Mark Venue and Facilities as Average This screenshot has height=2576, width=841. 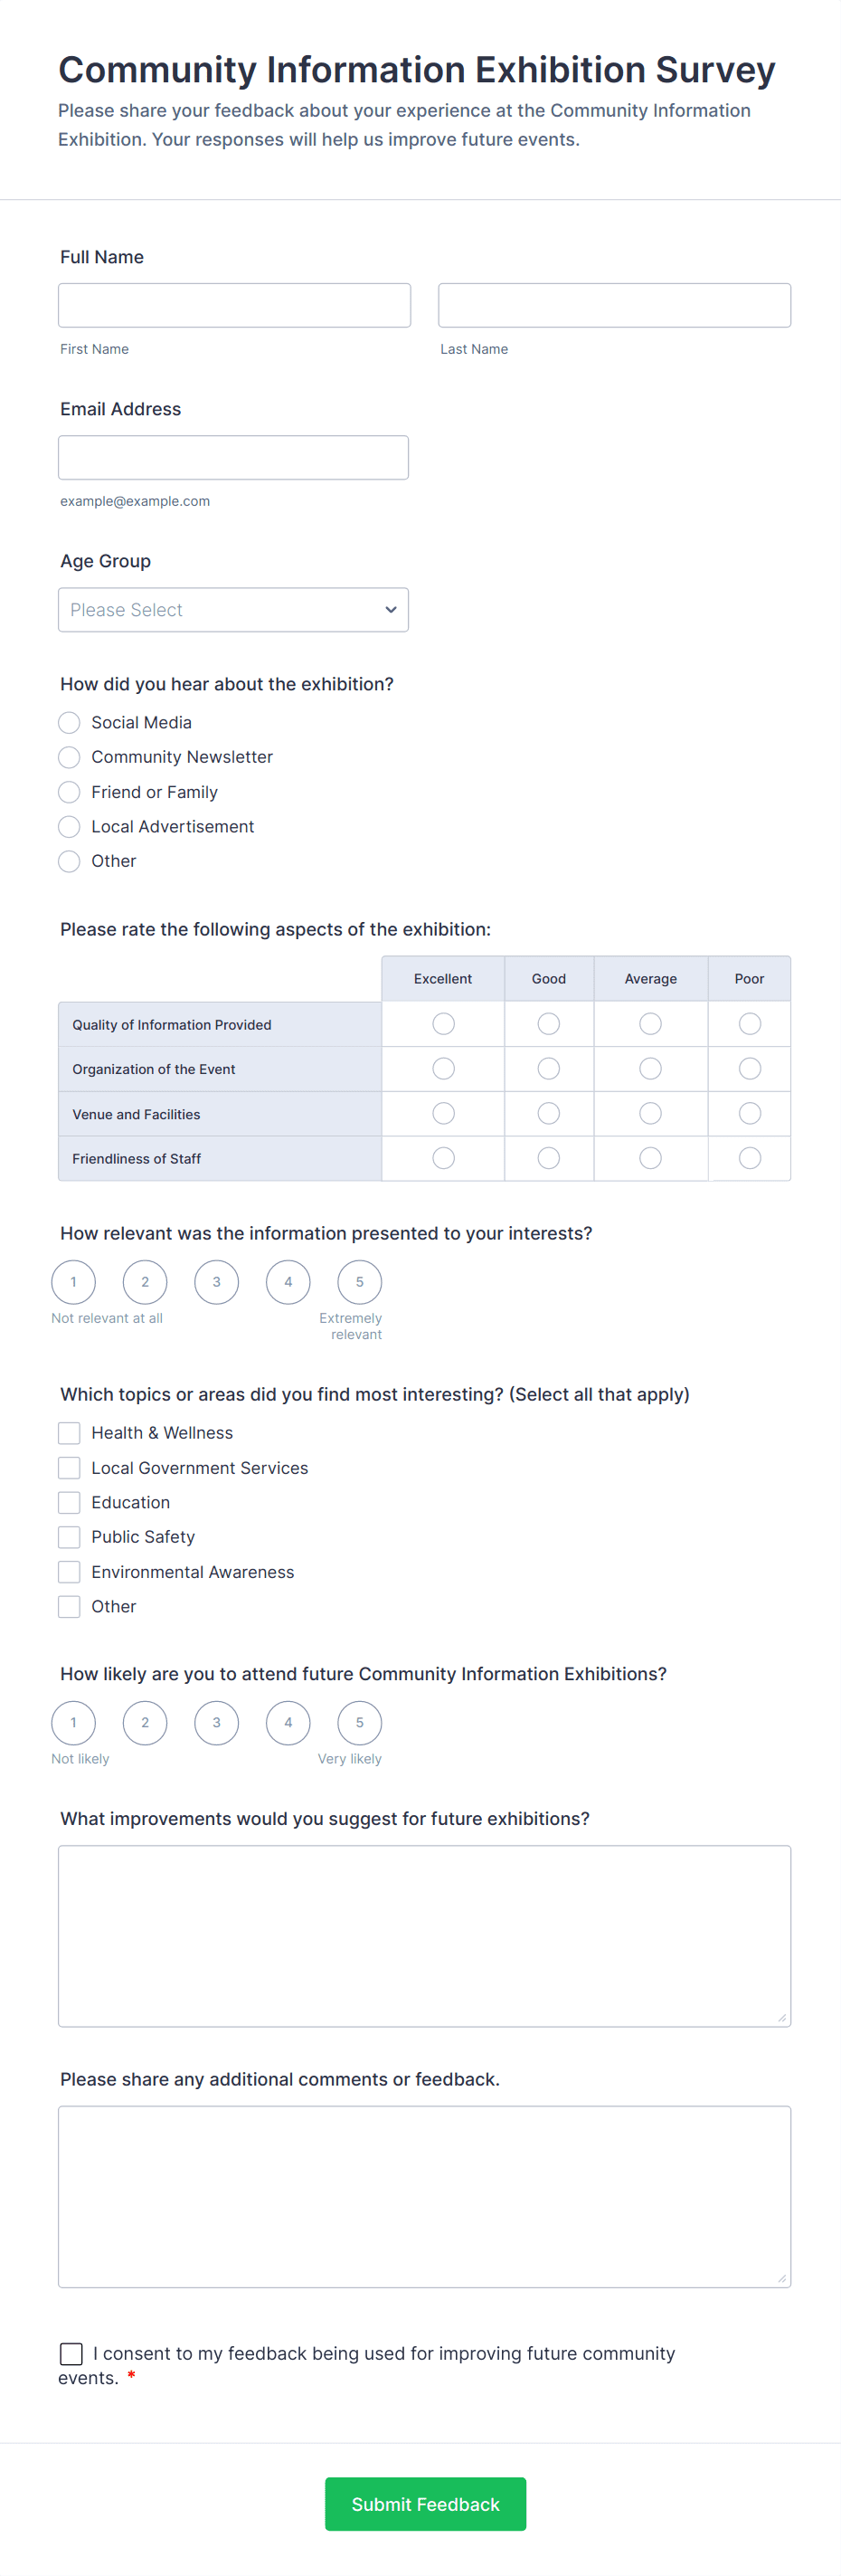coord(651,1113)
